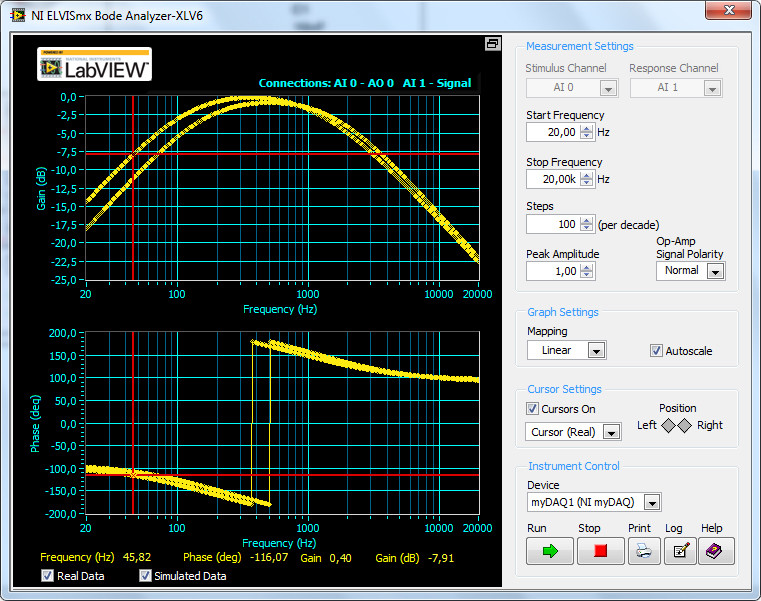761x601 pixels.
Task: Click the Stop Frequency 20,00k field
Action: coord(553,179)
